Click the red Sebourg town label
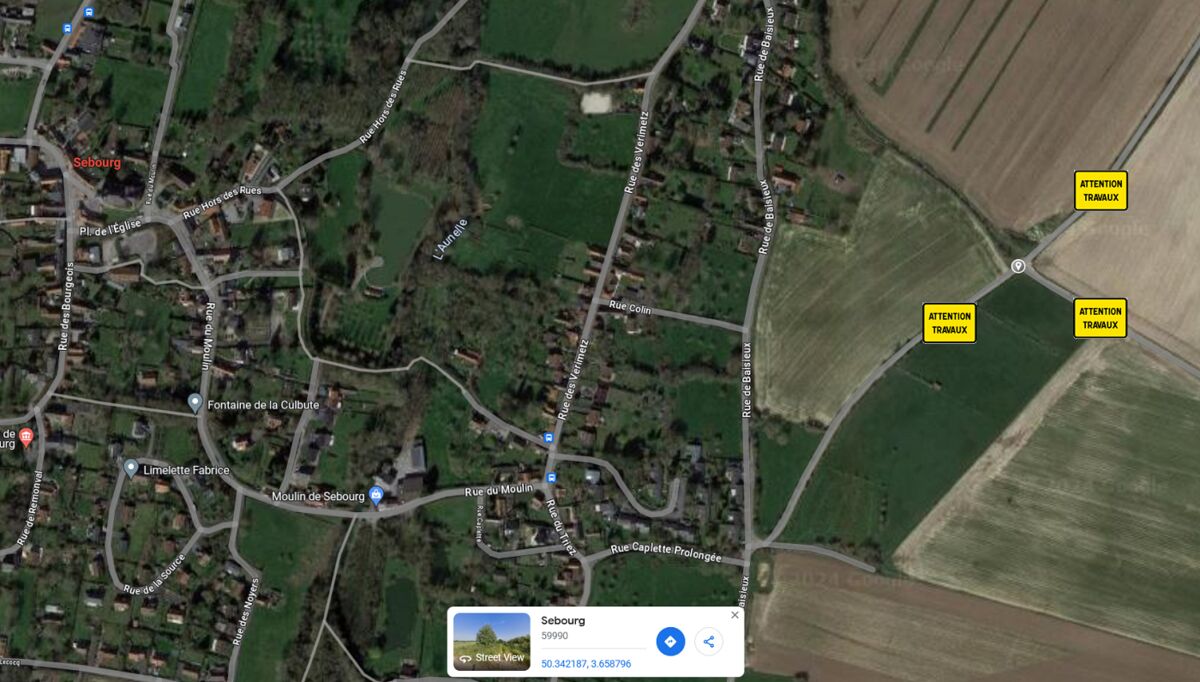Viewport: 1200px width, 682px height. point(97,162)
